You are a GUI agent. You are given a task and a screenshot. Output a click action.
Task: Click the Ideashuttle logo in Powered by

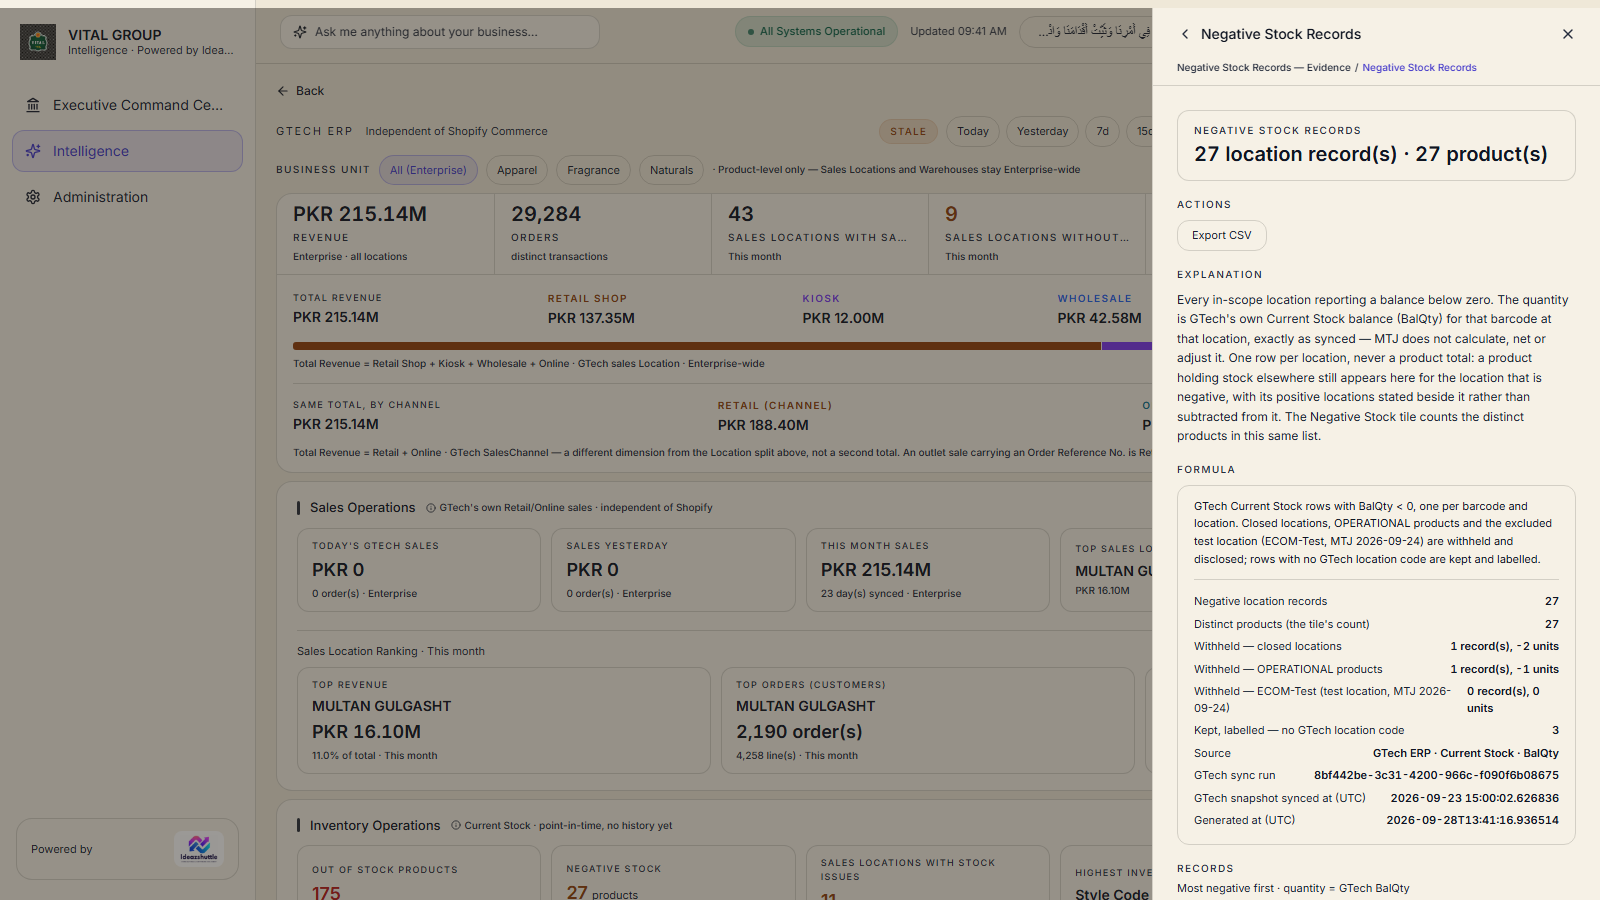(199, 849)
